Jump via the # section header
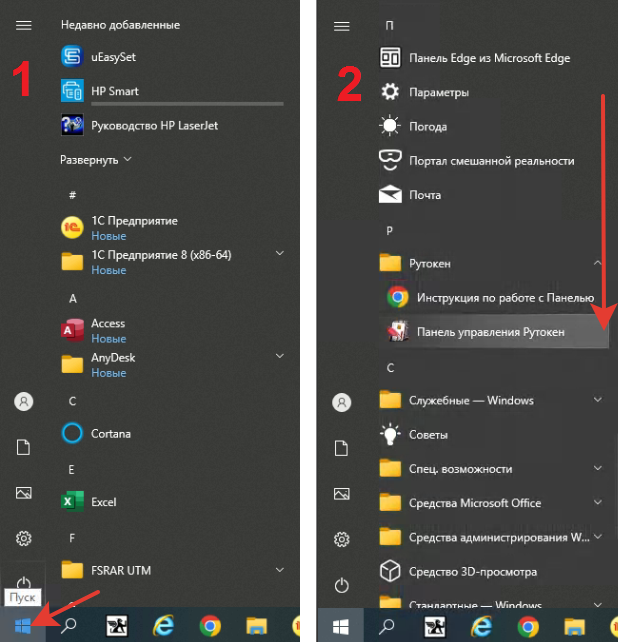This screenshot has height=642, width=618. pos(72,195)
